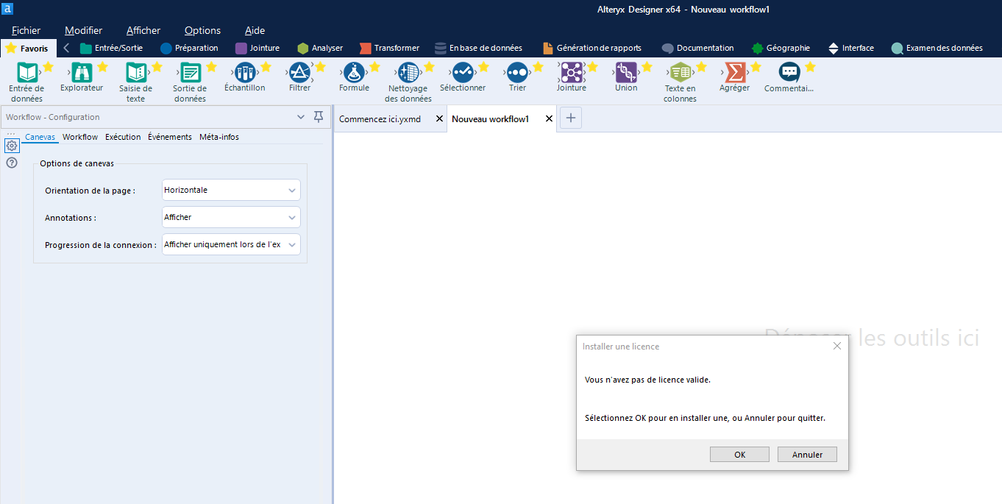Image resolution: width=1002 pixels, height=504 pixels.
Task: Switch to the Géographie palette tab
Action: tap(781, 48)
